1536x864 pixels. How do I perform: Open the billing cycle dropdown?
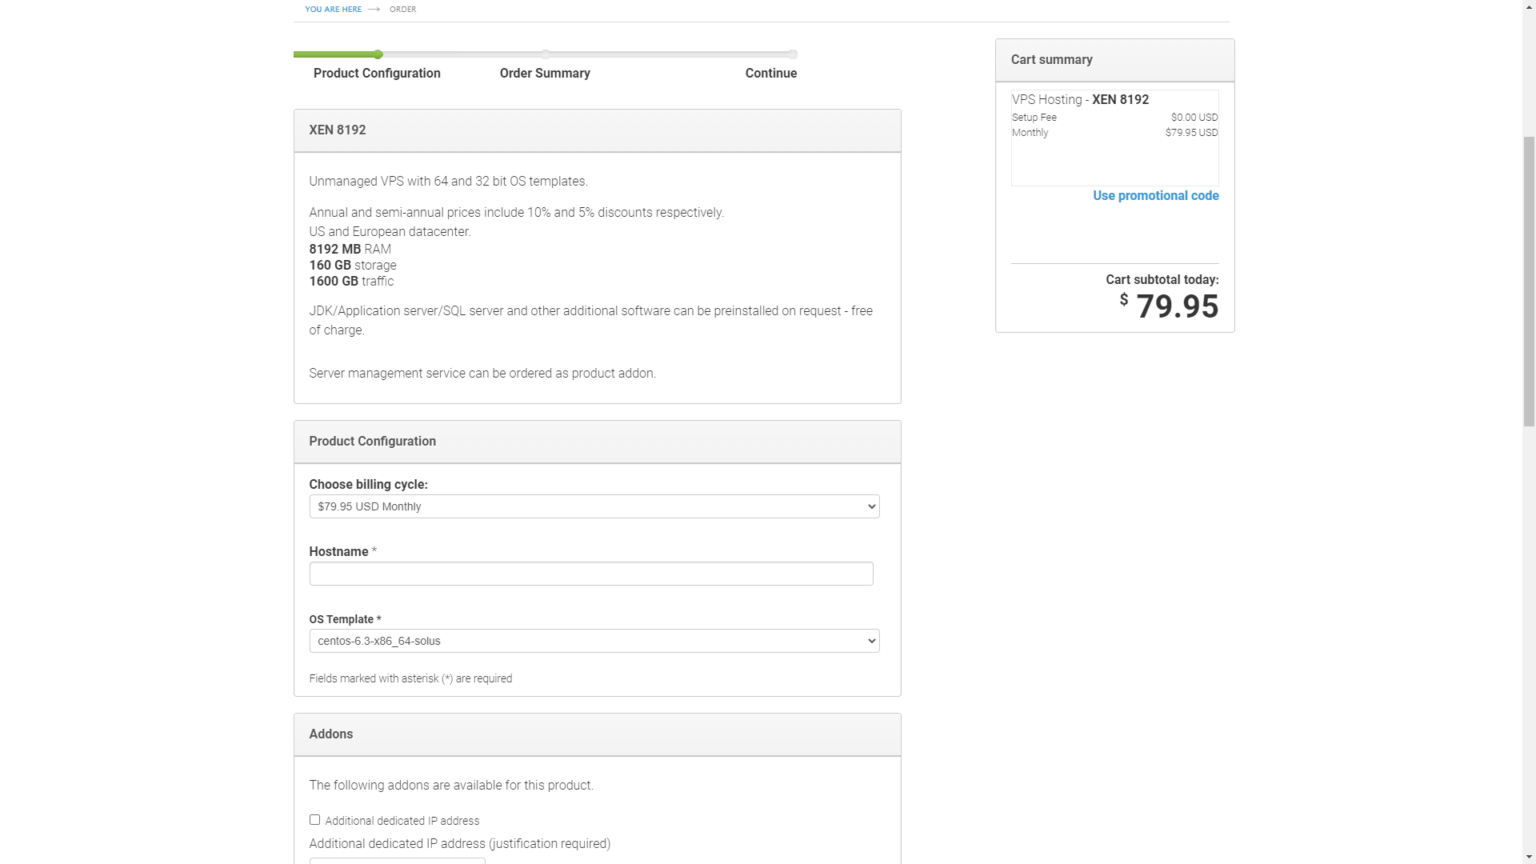594,507
